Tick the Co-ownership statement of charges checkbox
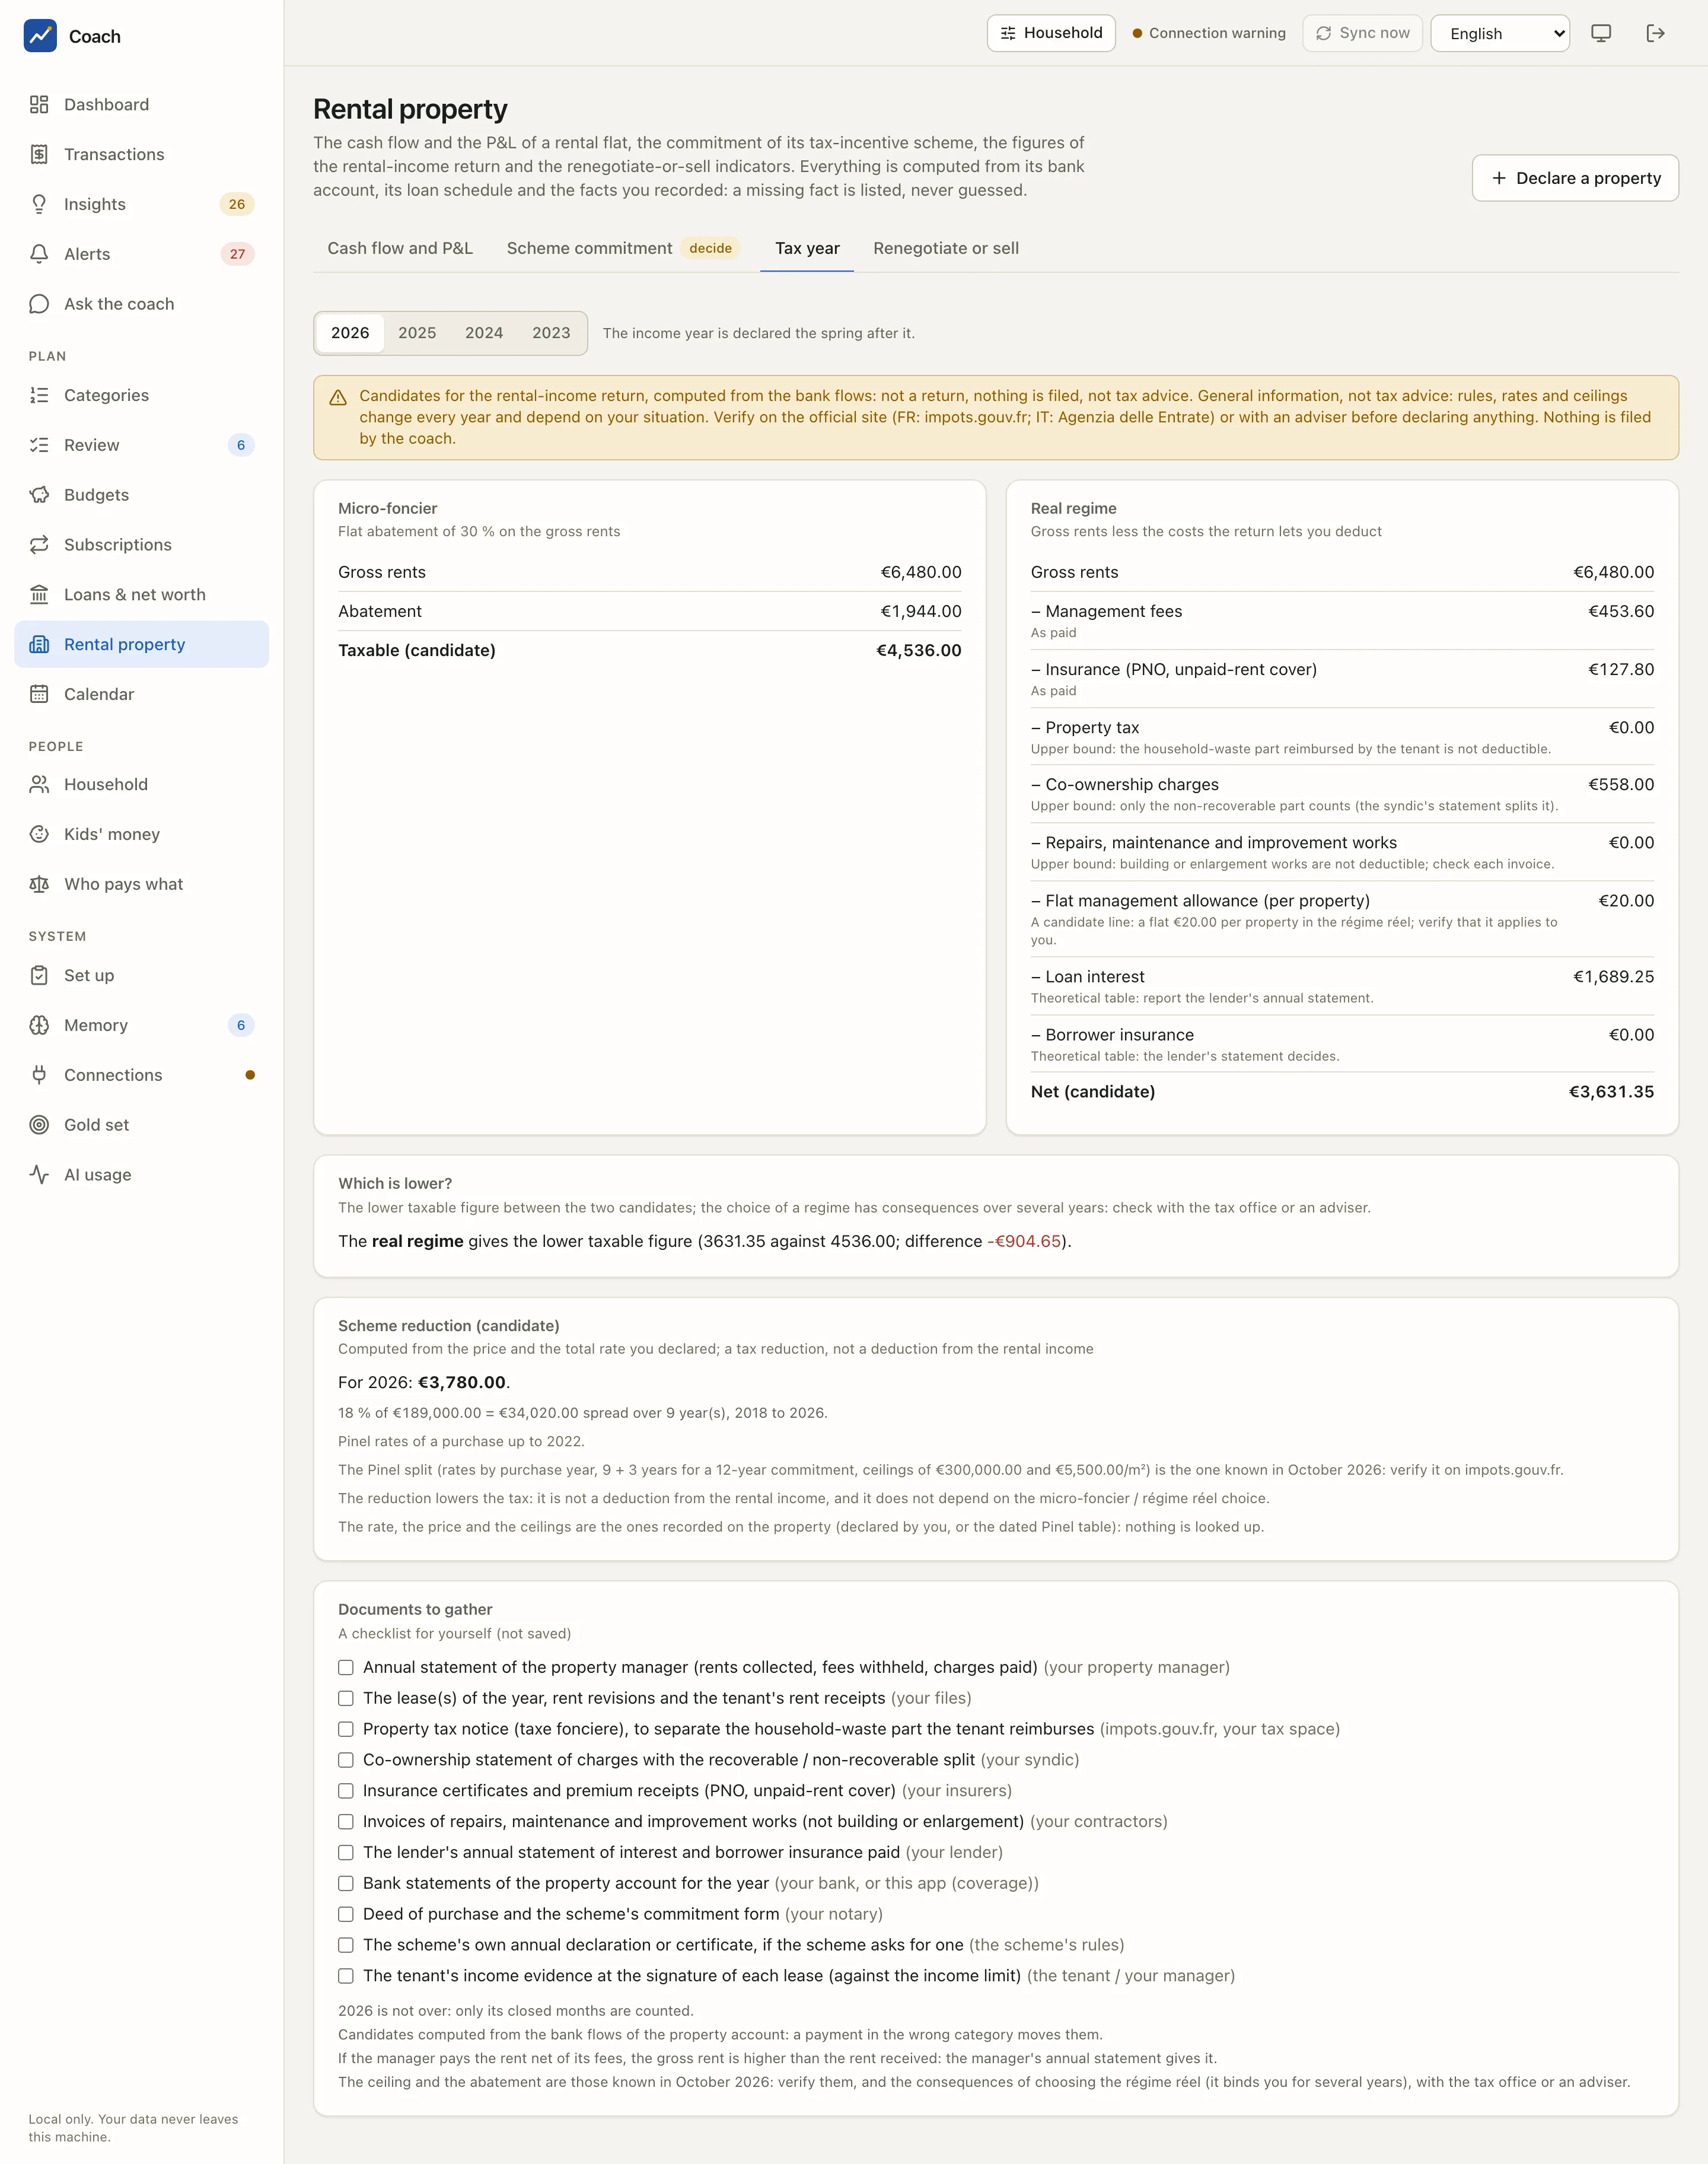This screenshot has height=2164, width=1708. click(346, 1760)
